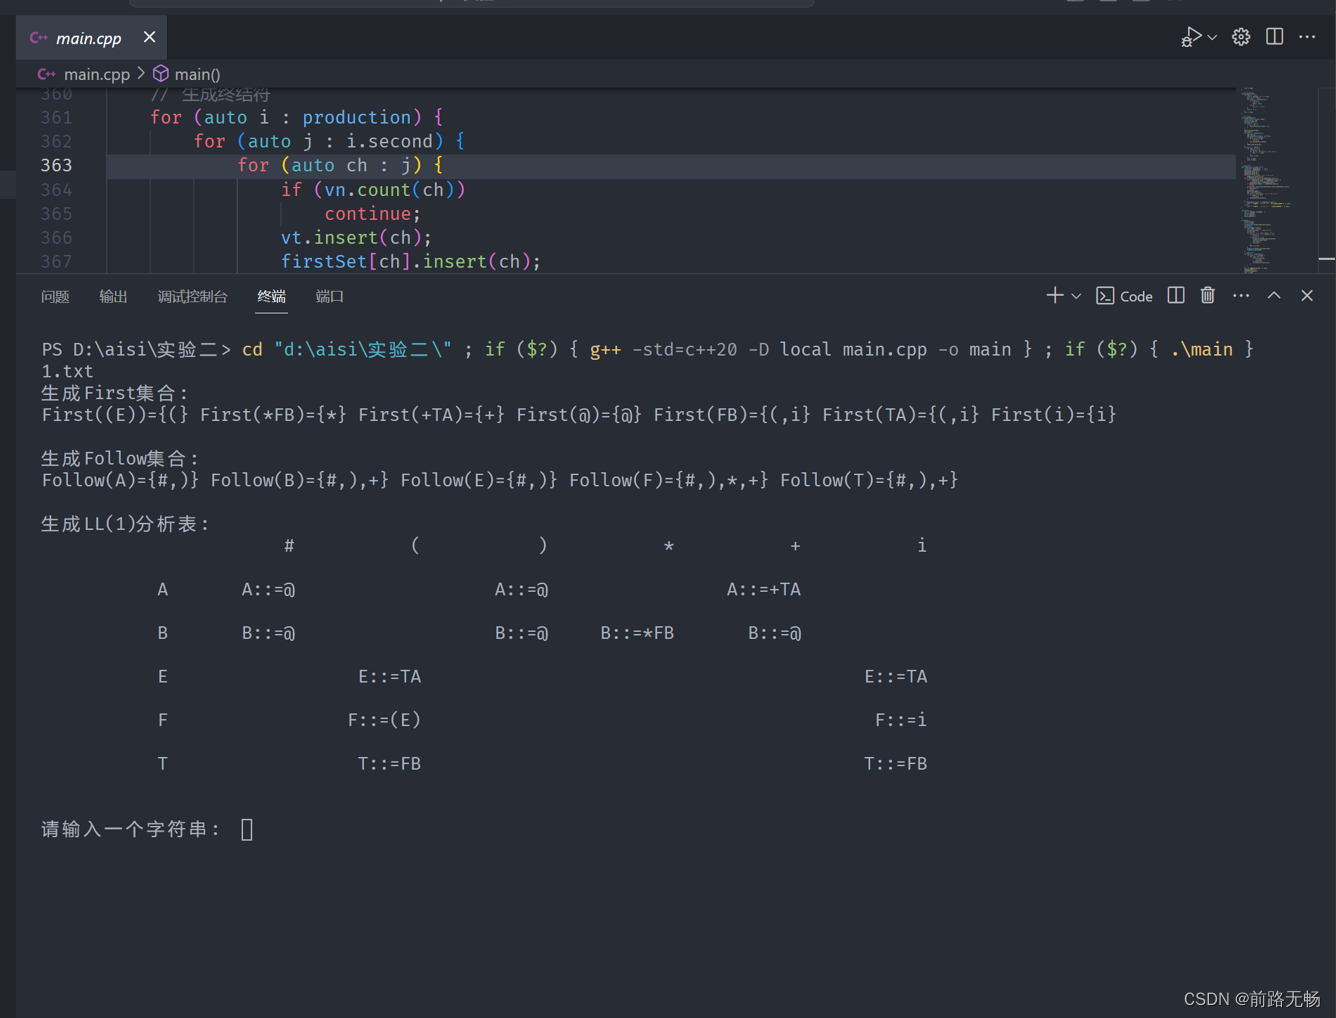This screenshot has width=1336, height=1018.
Task: Click 'firstSet[ch].insert(ch);' on line 367
Action: [x=411, y=261]
